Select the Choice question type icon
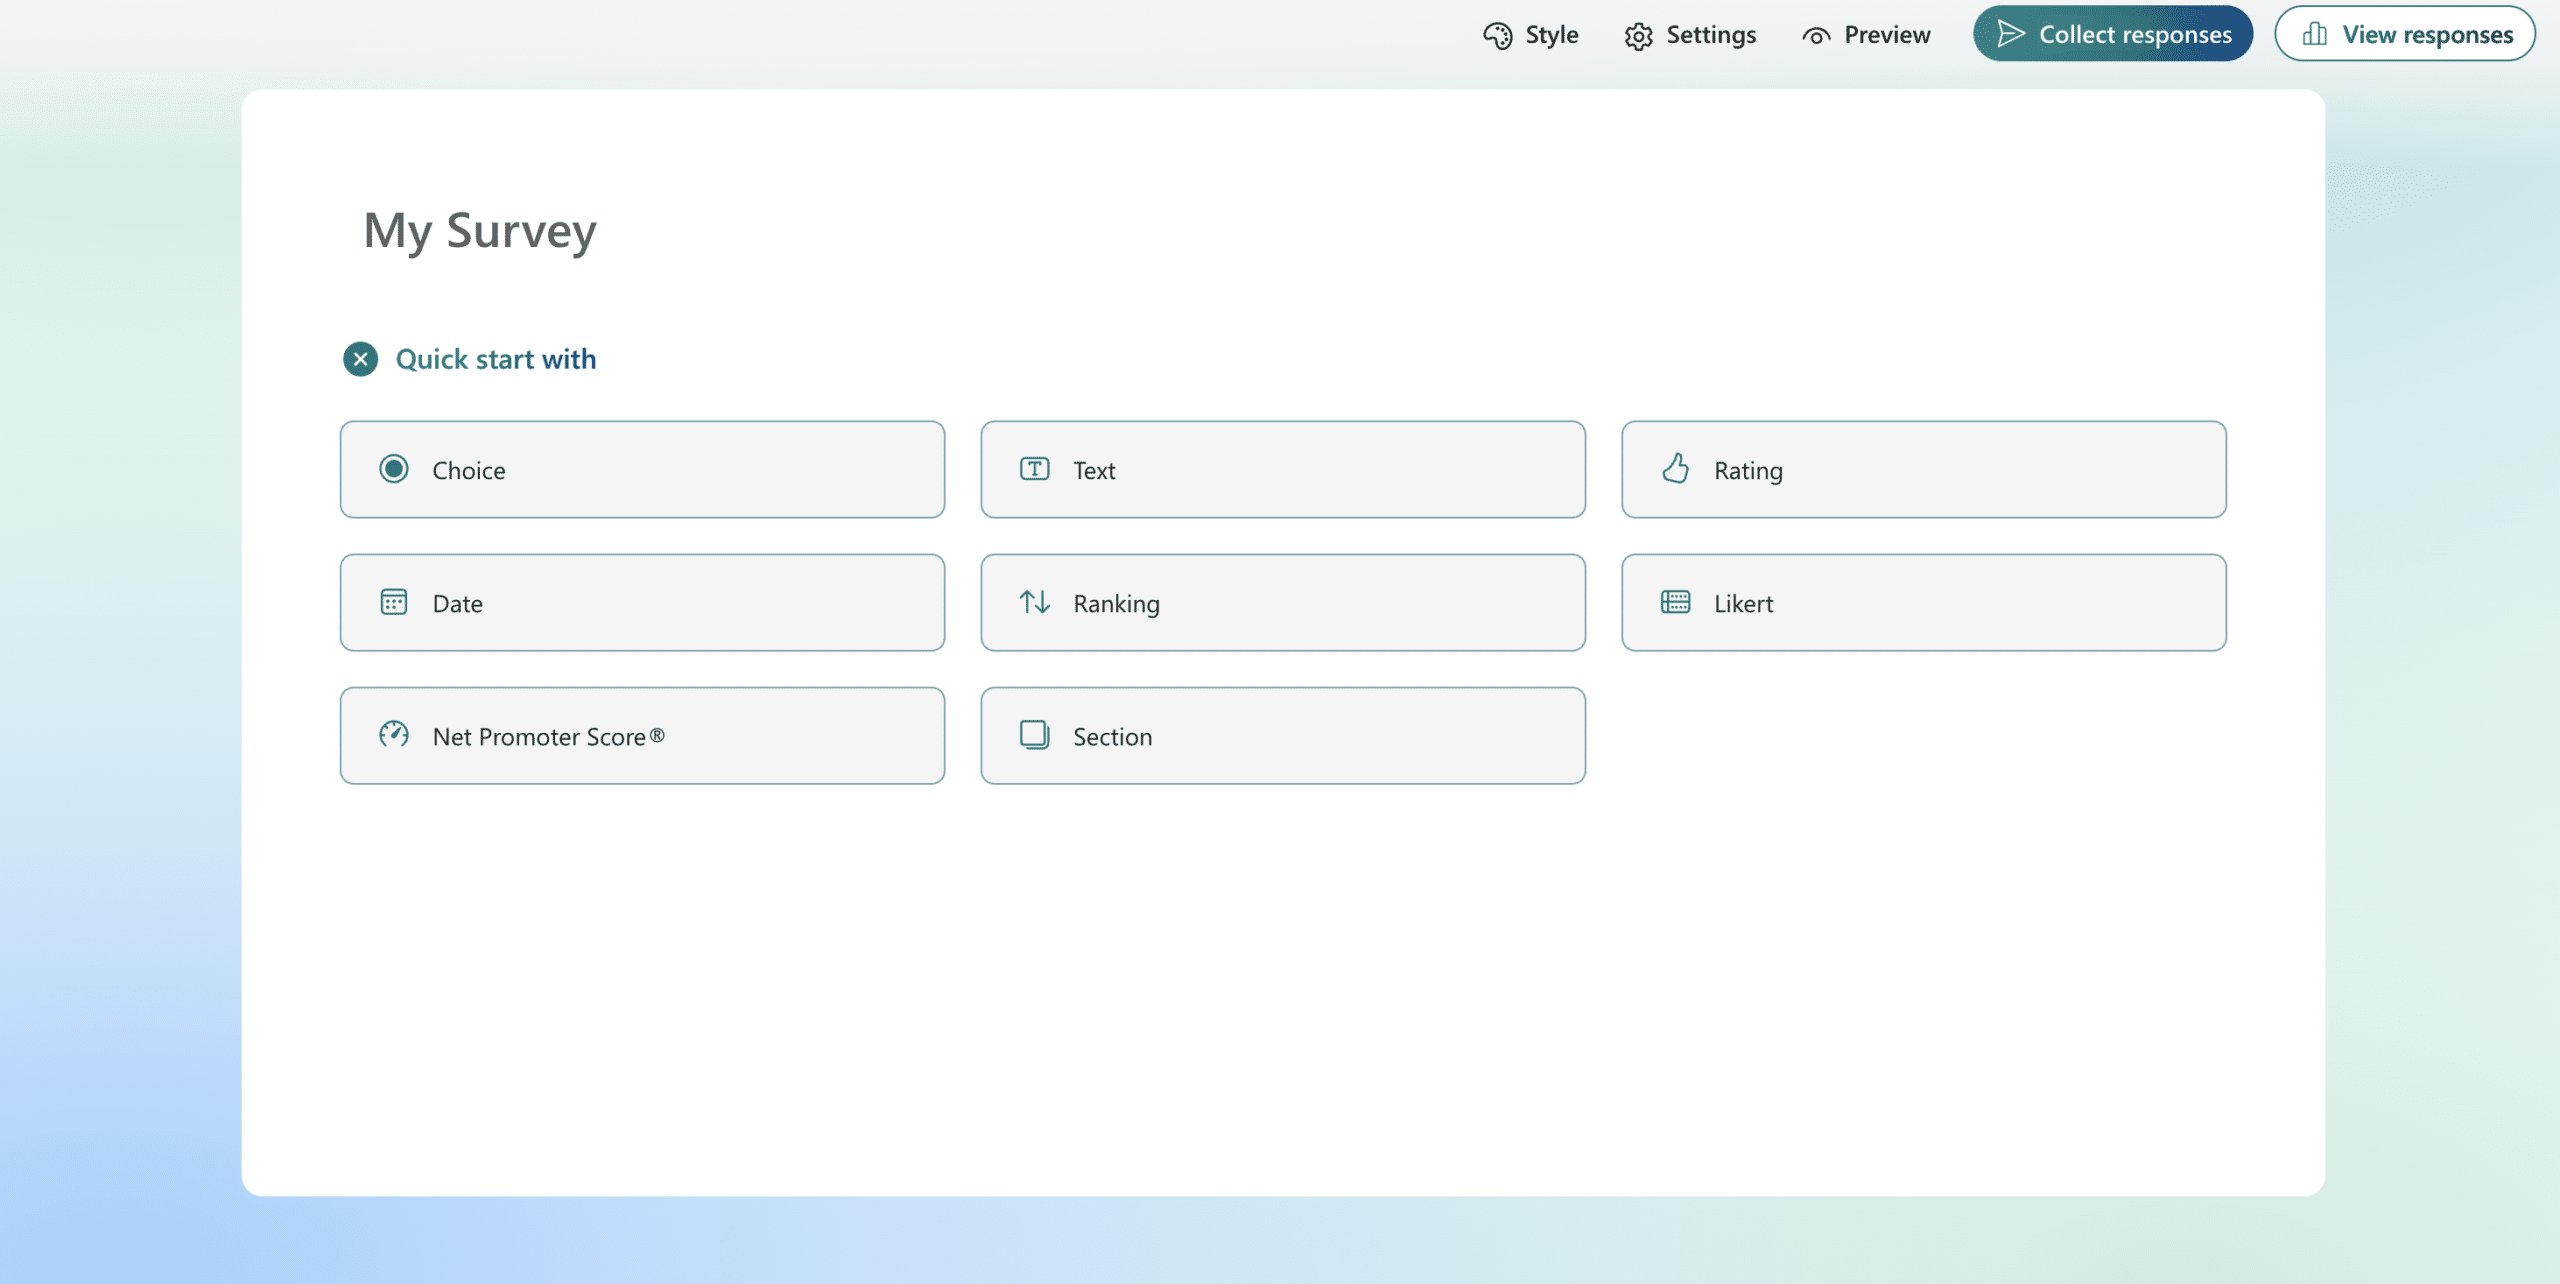Screen dimensions: 2560x1284 pyautogui.click(x=394, y=469)
